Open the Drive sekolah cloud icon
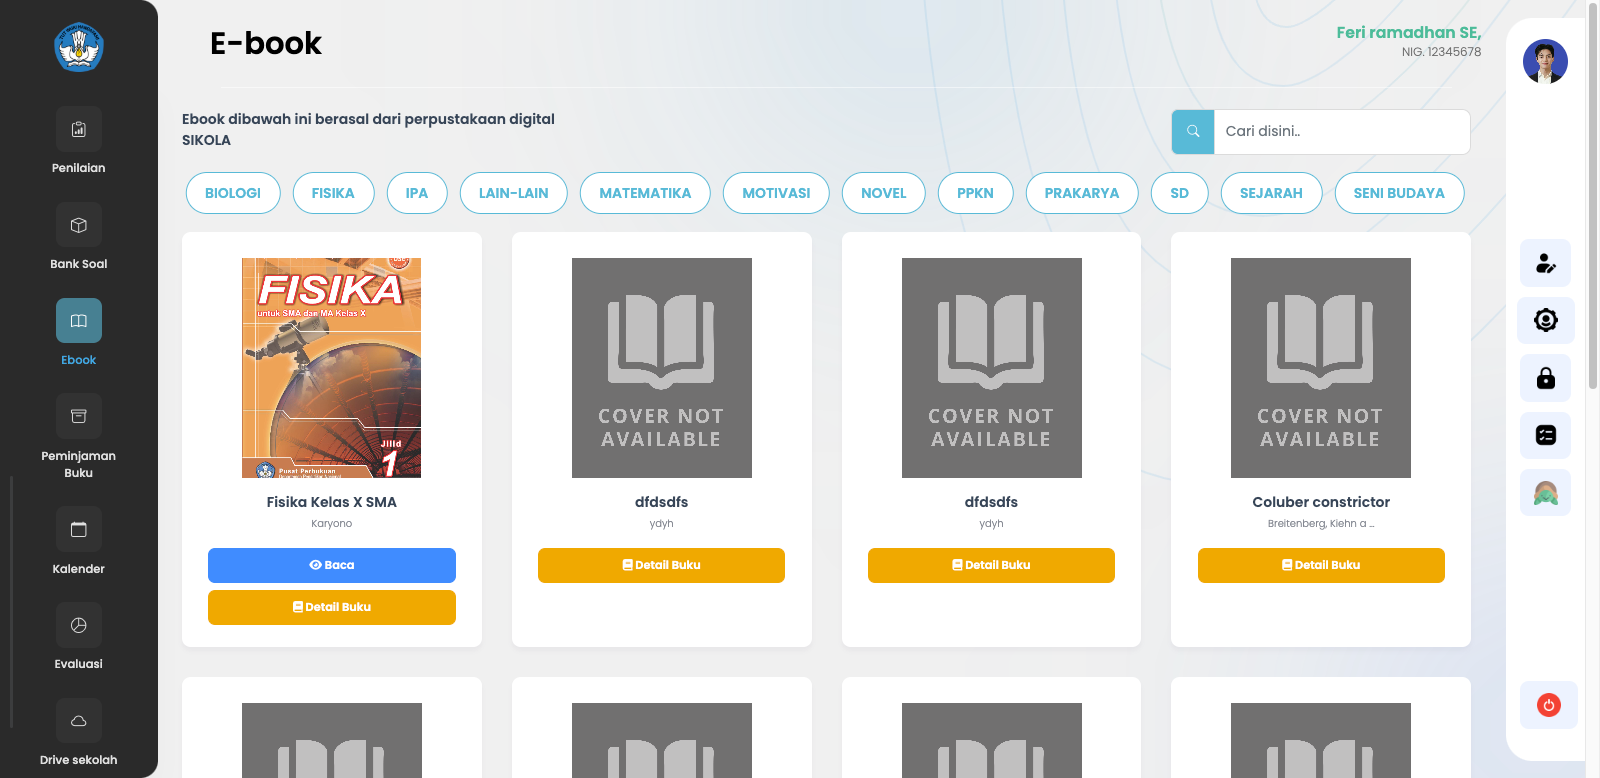 79,721
